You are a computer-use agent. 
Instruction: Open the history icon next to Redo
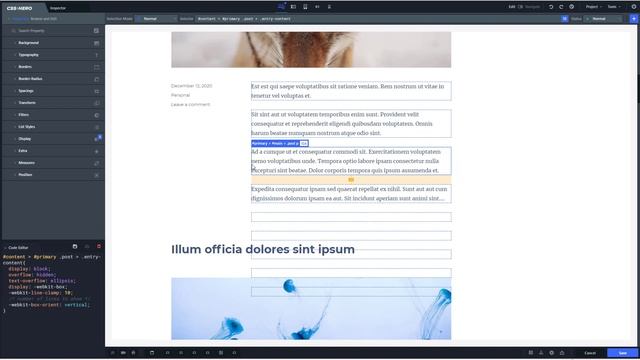tap(571, 7)
